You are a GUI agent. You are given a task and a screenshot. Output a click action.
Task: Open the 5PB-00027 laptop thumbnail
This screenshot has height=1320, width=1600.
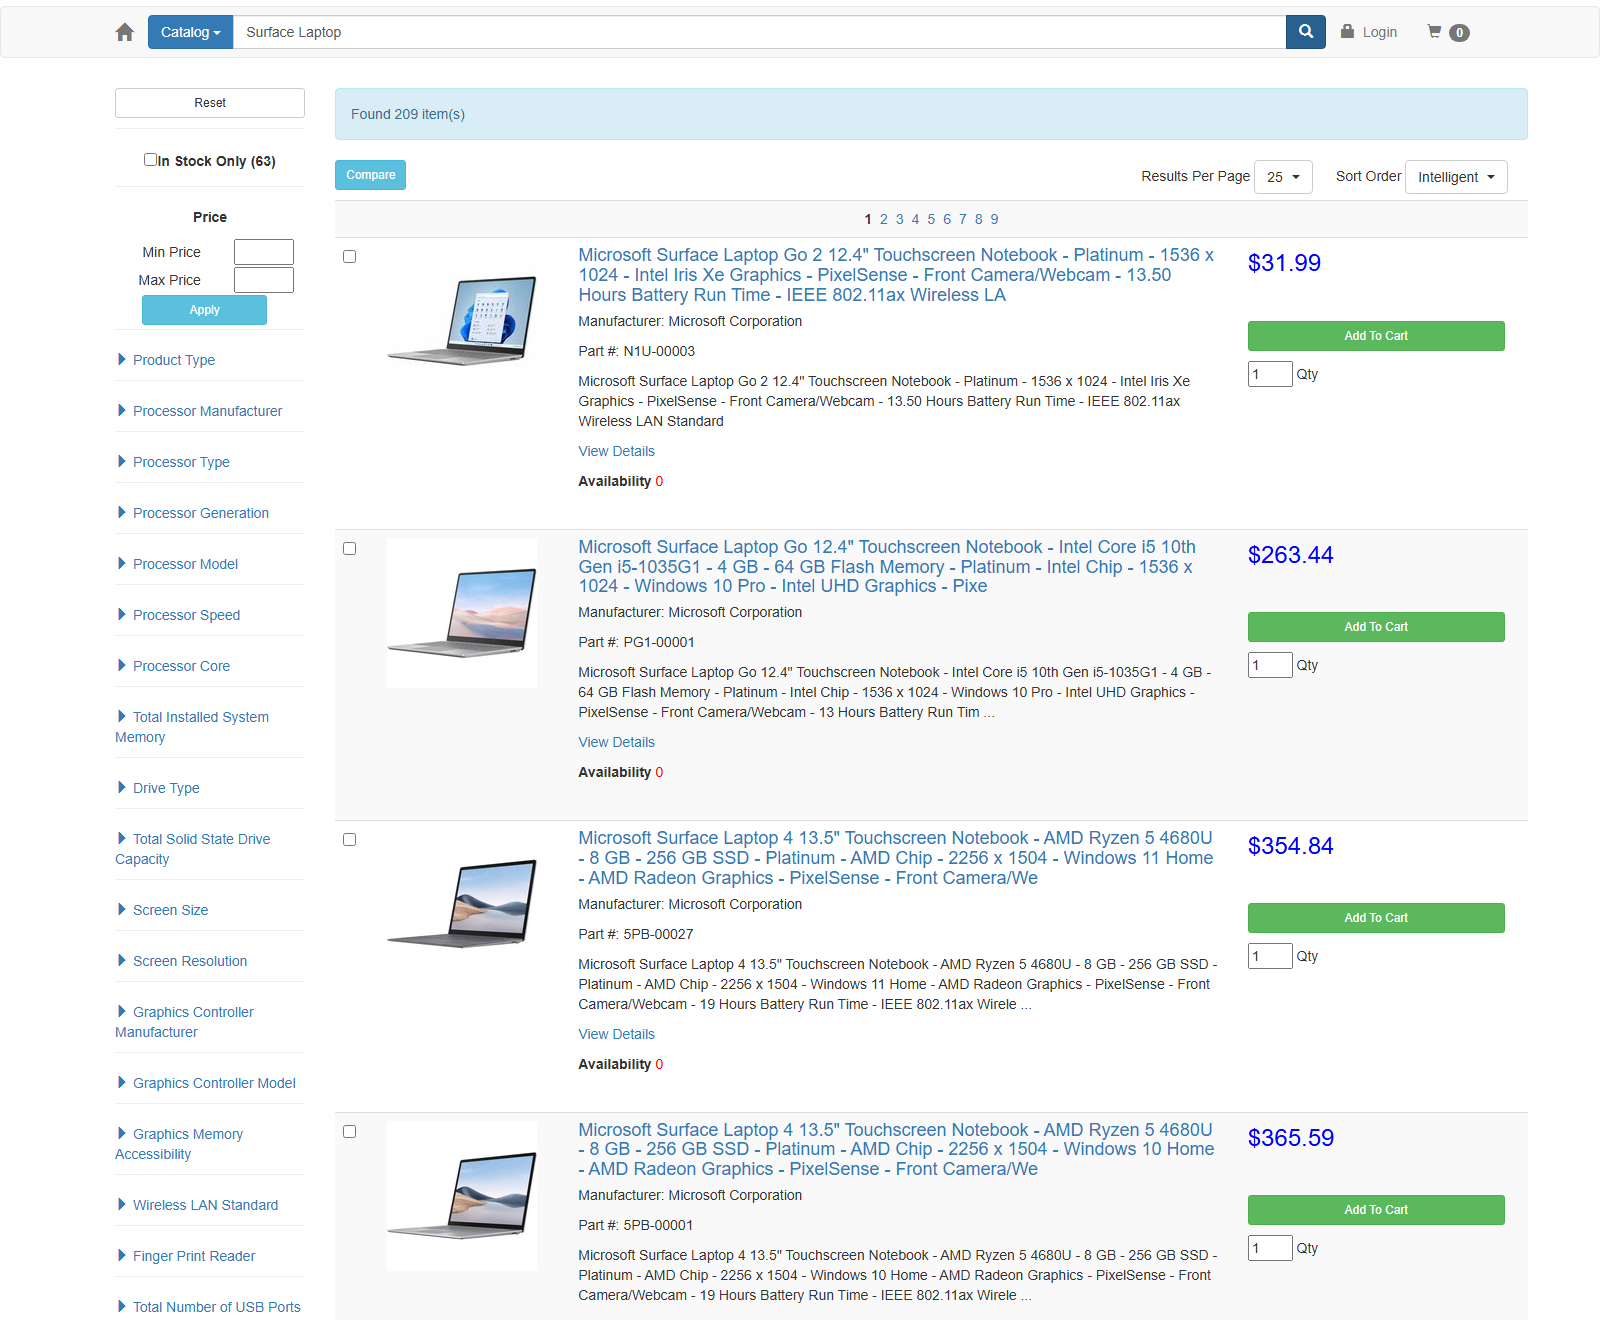(x=462, y=904)
